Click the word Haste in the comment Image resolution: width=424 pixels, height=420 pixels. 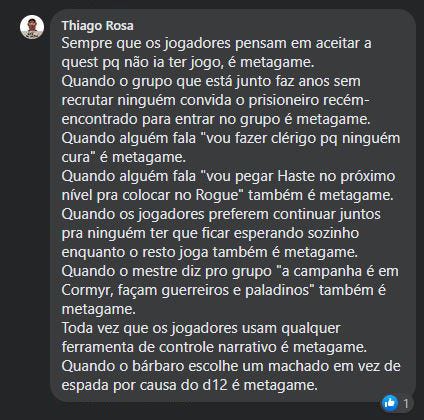coord(296,176)
